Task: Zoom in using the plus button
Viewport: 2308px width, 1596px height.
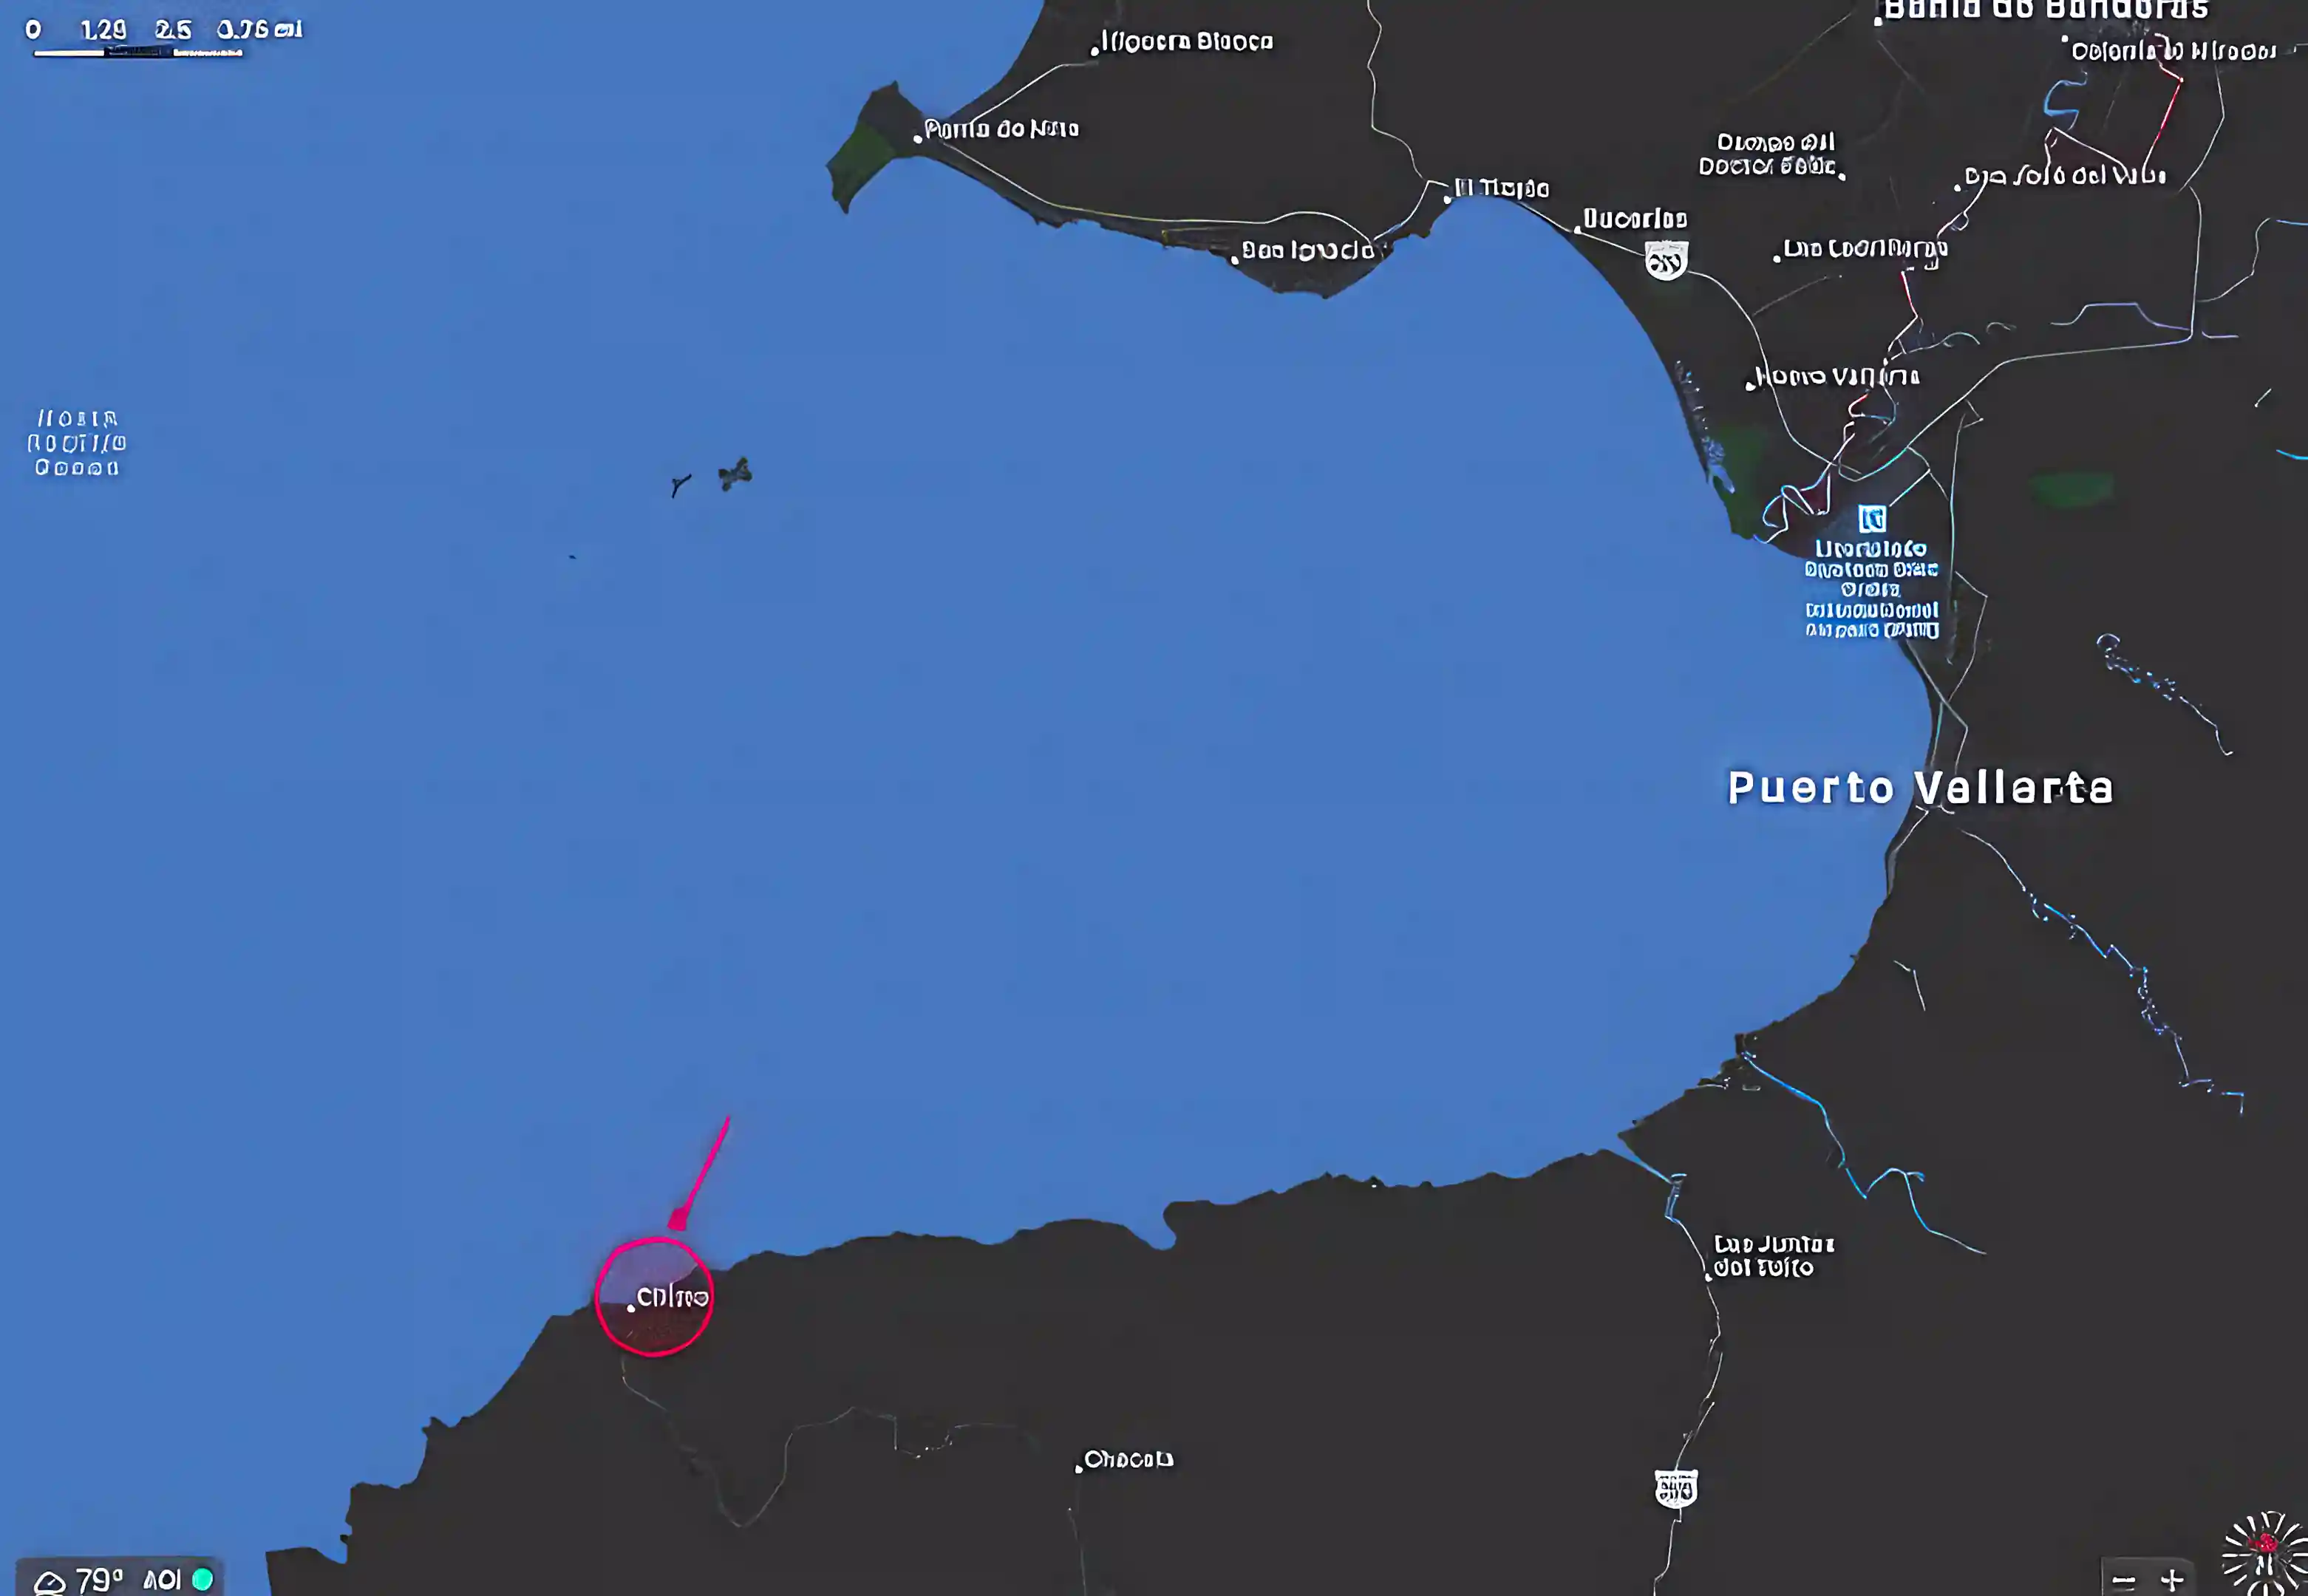Action: coord(2172,1581)
